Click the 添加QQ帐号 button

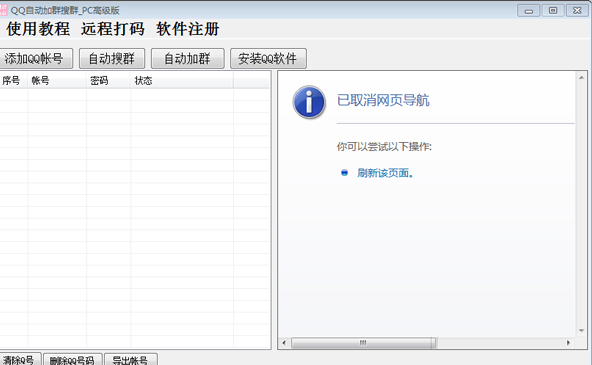[x=35, y=59]
